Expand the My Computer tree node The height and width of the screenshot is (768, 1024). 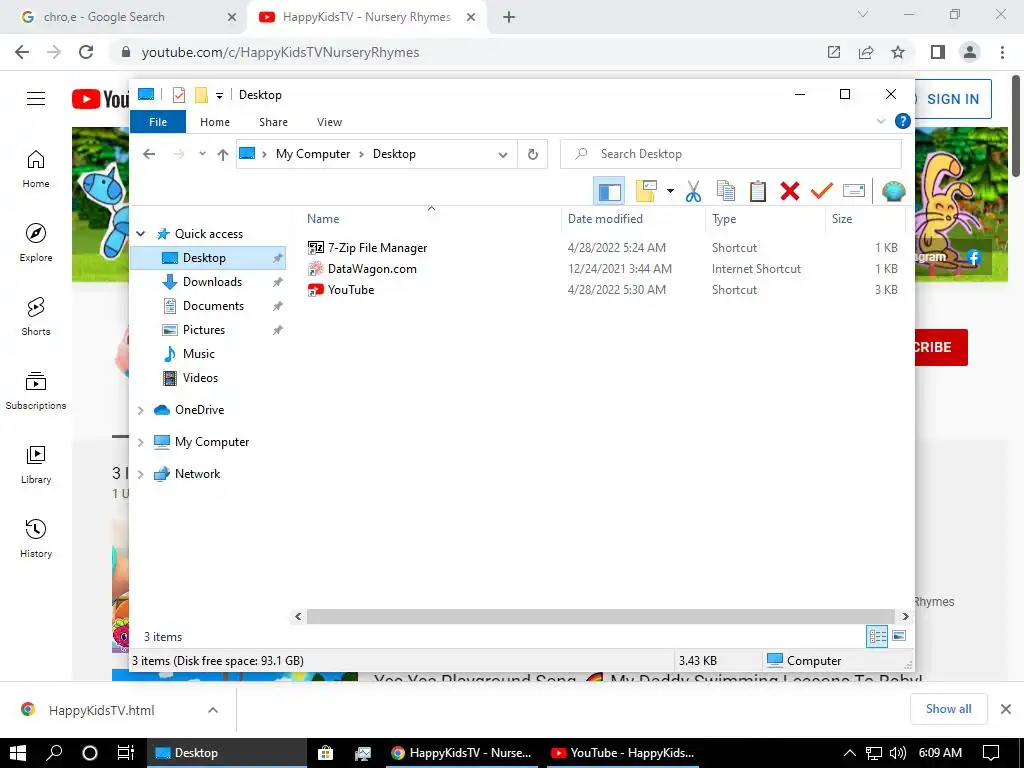[141, 442]
